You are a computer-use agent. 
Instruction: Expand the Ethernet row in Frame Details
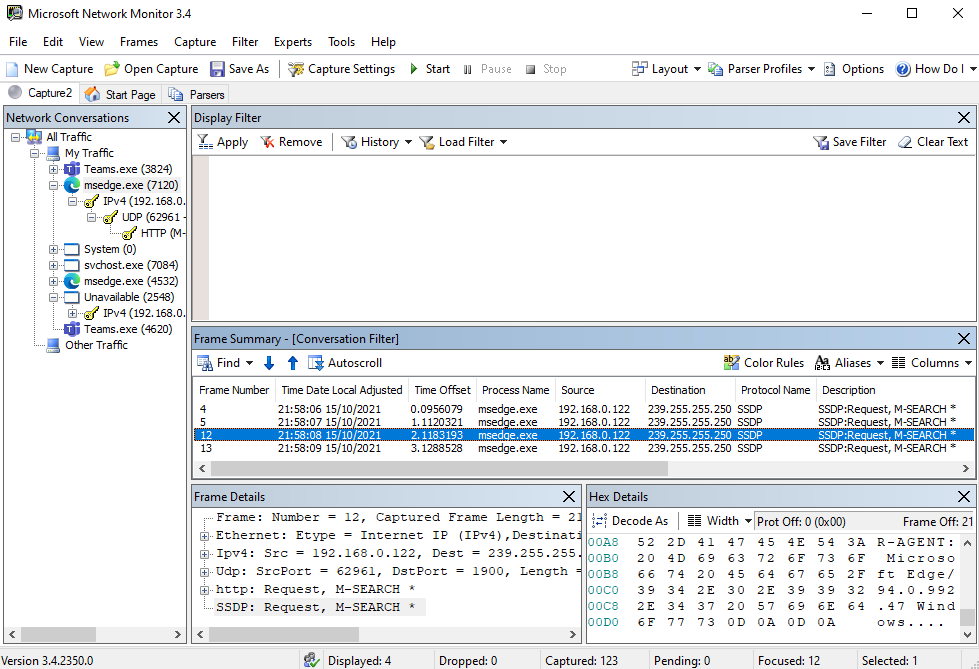click(204, 536)
